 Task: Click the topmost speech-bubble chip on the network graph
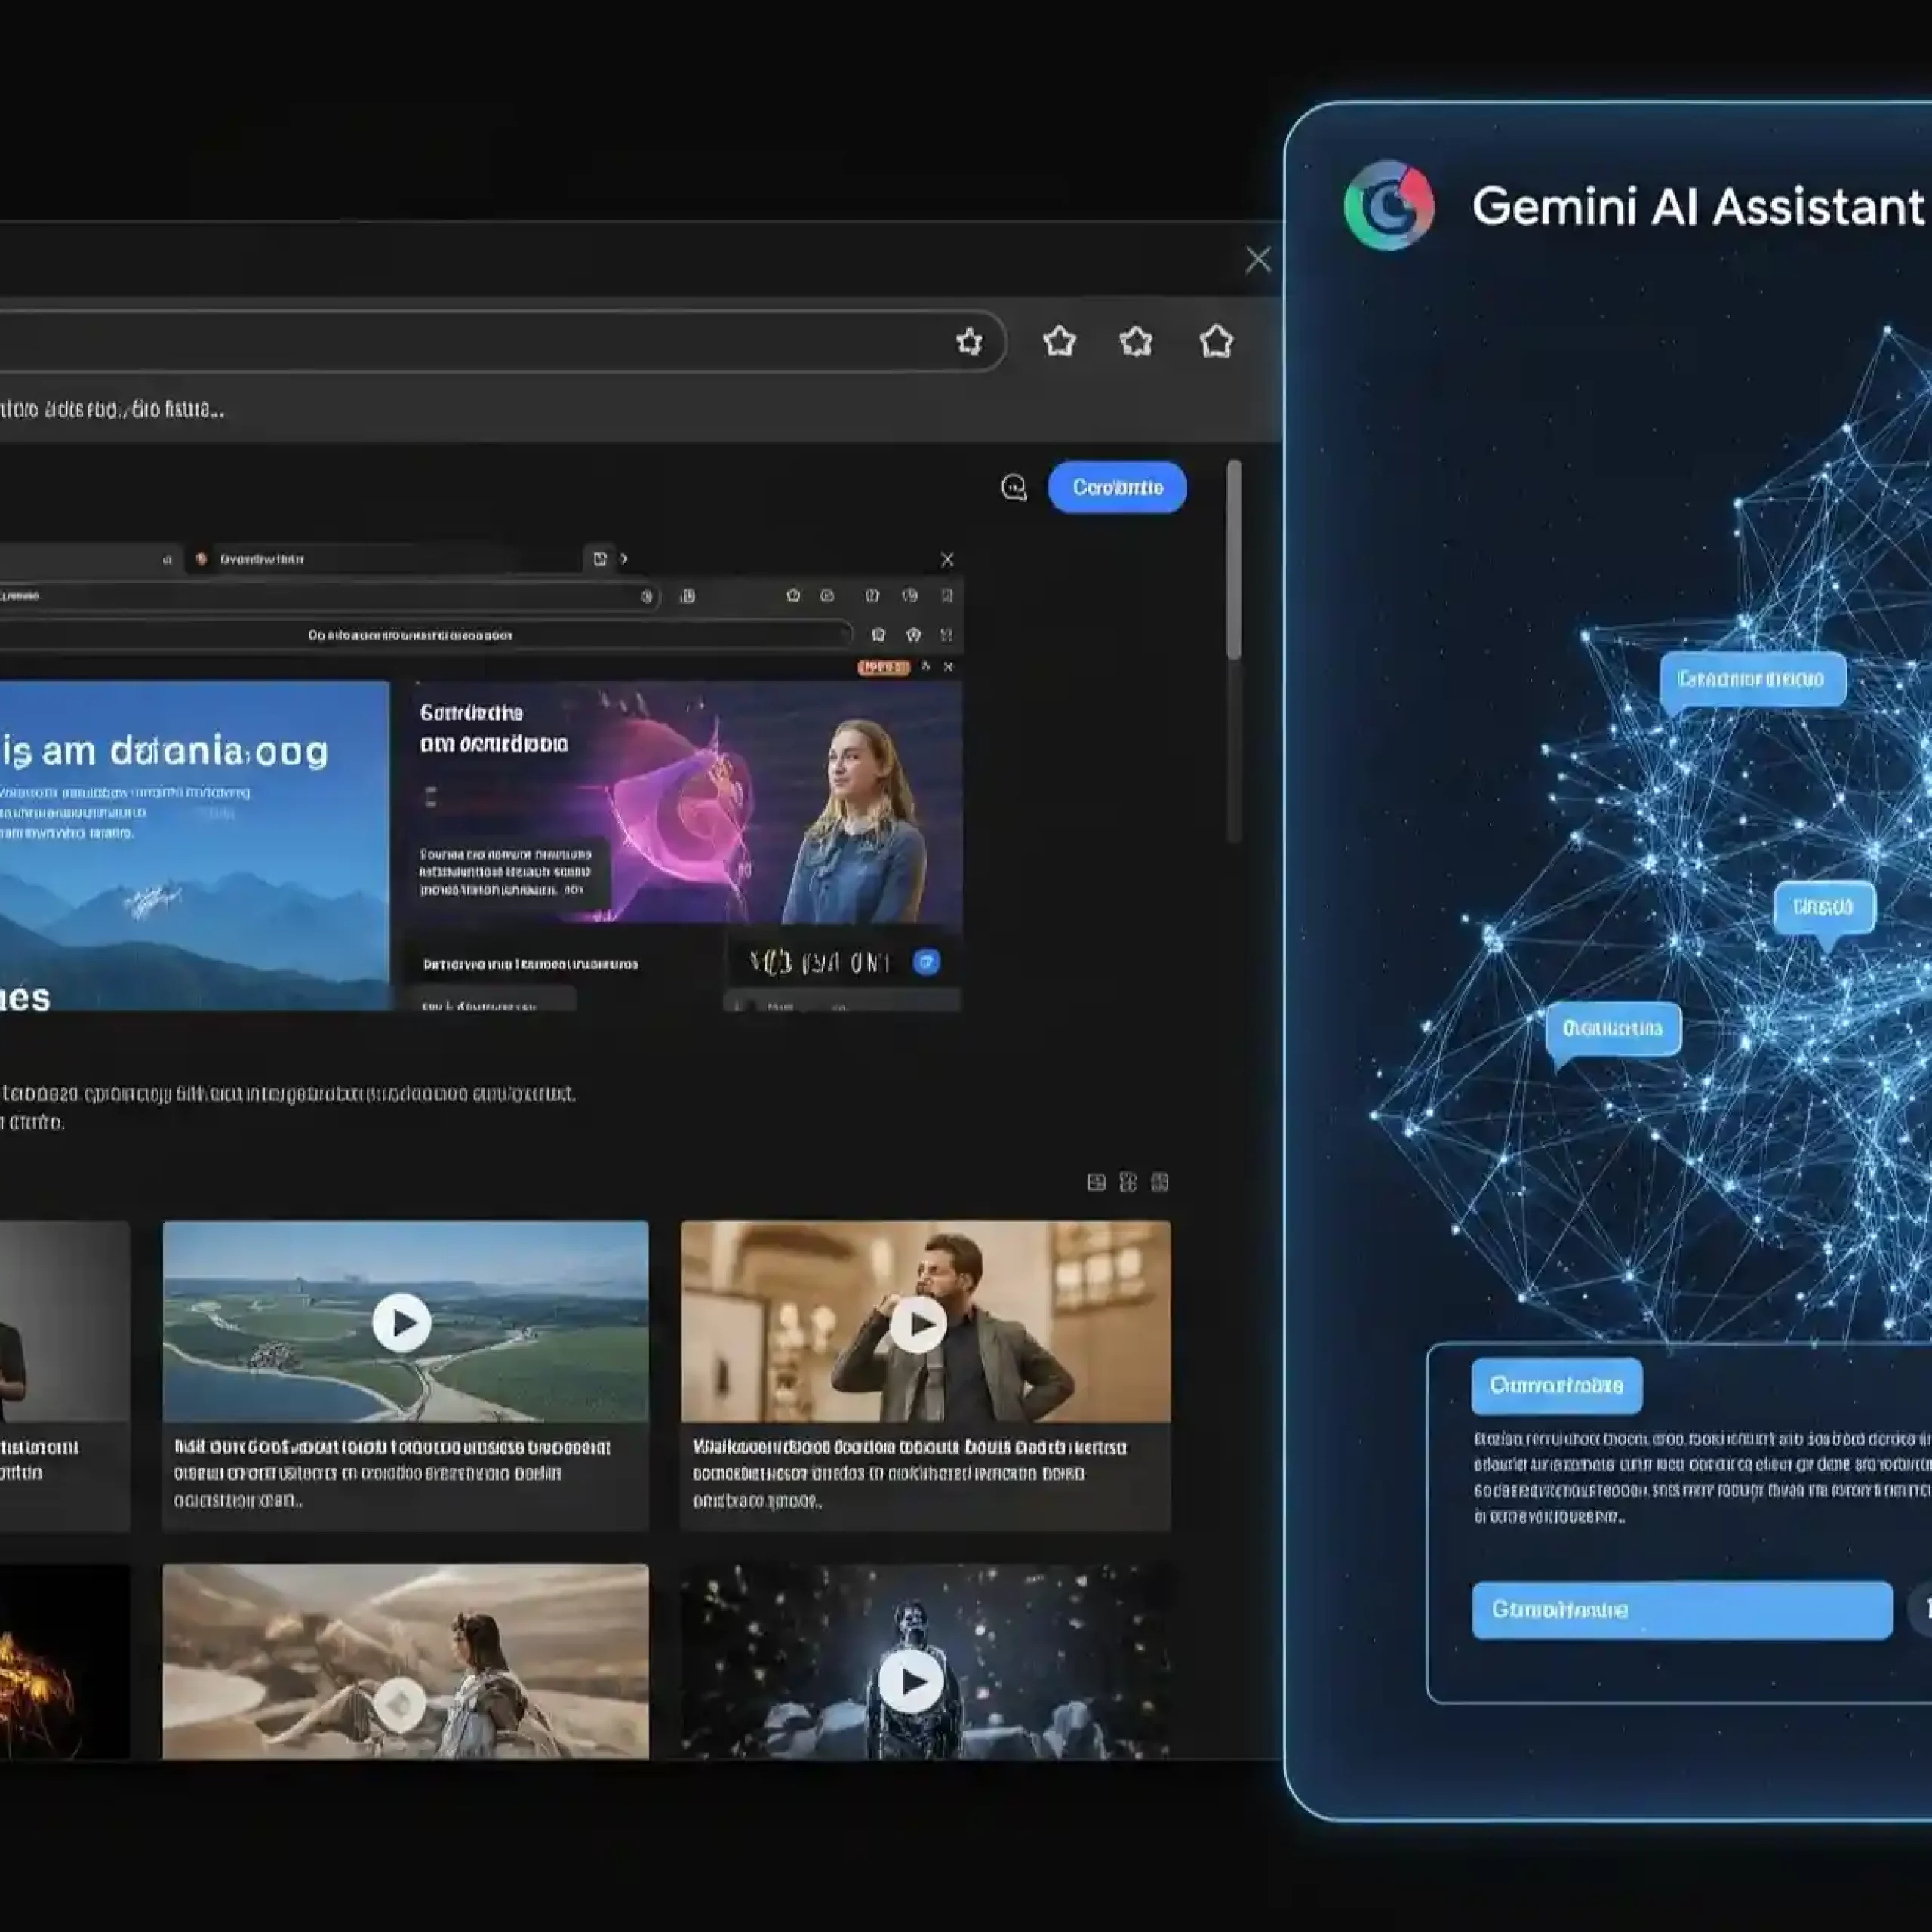point(1752,681)
